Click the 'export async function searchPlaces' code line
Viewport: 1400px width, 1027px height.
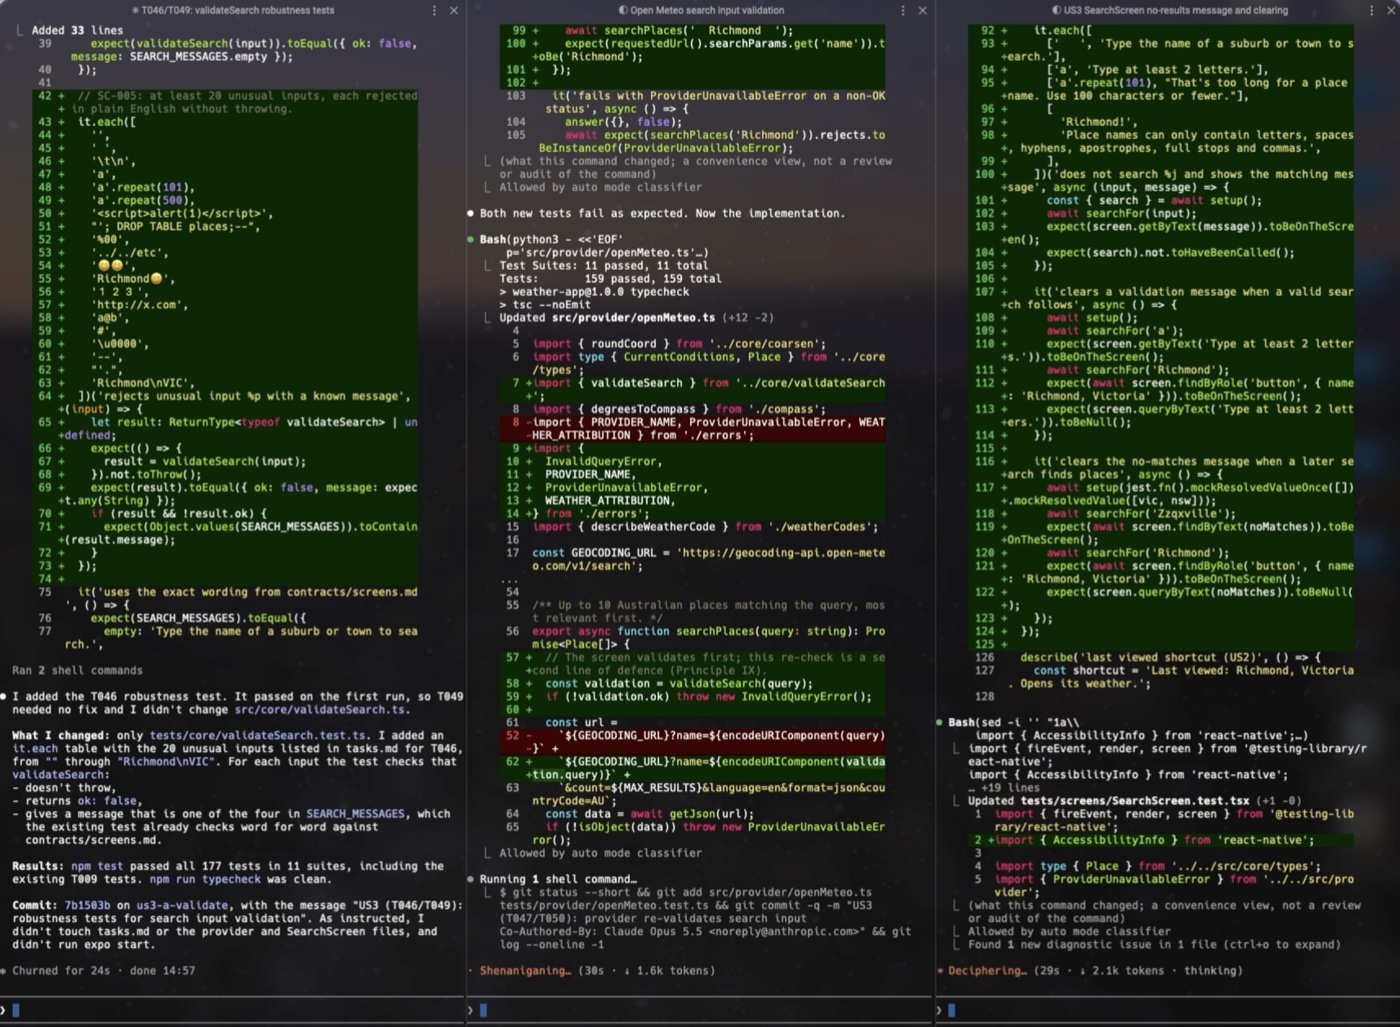[x=708, y=637]
